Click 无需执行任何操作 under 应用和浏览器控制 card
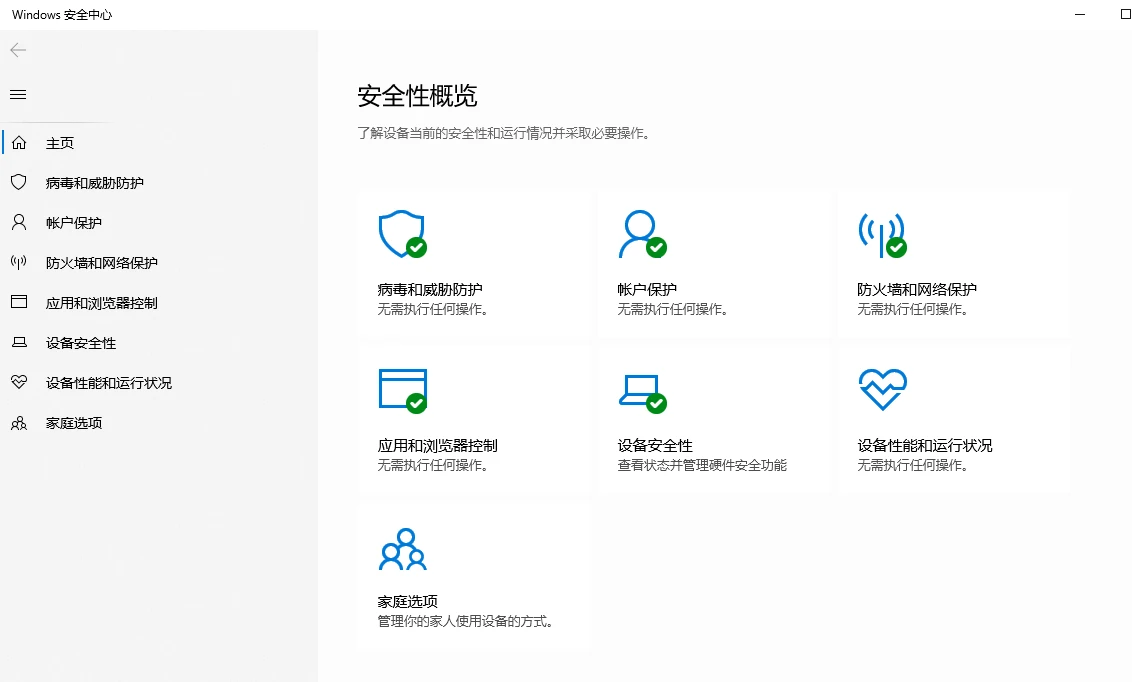The height and width of the screenshot is (682, 1132). [432, 465]
